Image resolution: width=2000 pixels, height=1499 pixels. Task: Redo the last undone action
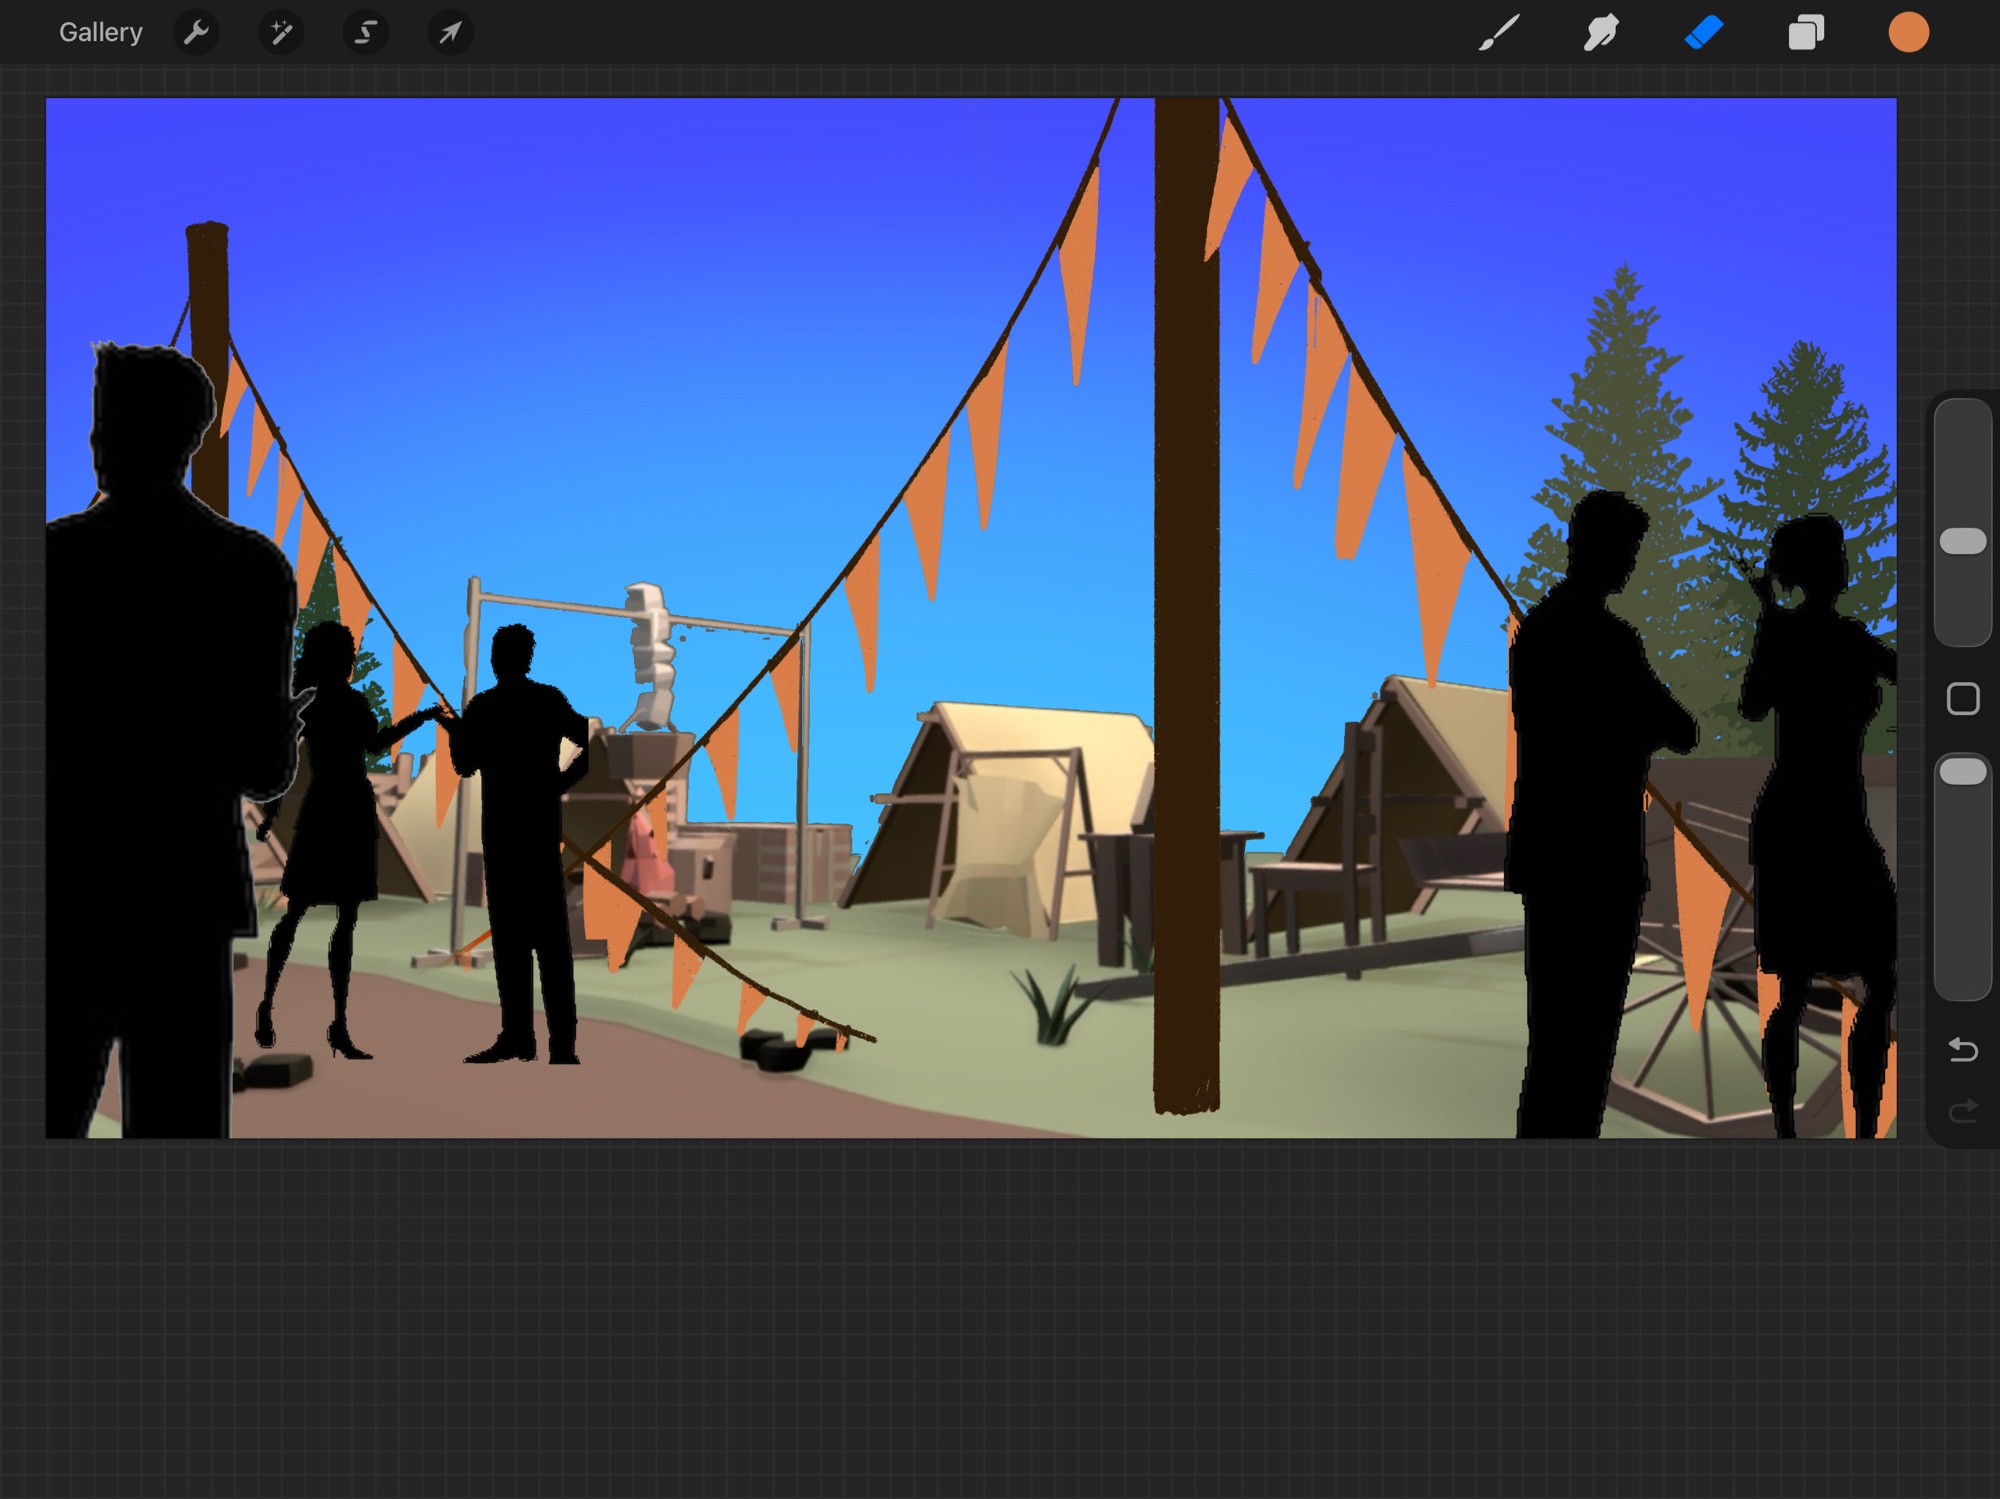tap(1963, 1111)
